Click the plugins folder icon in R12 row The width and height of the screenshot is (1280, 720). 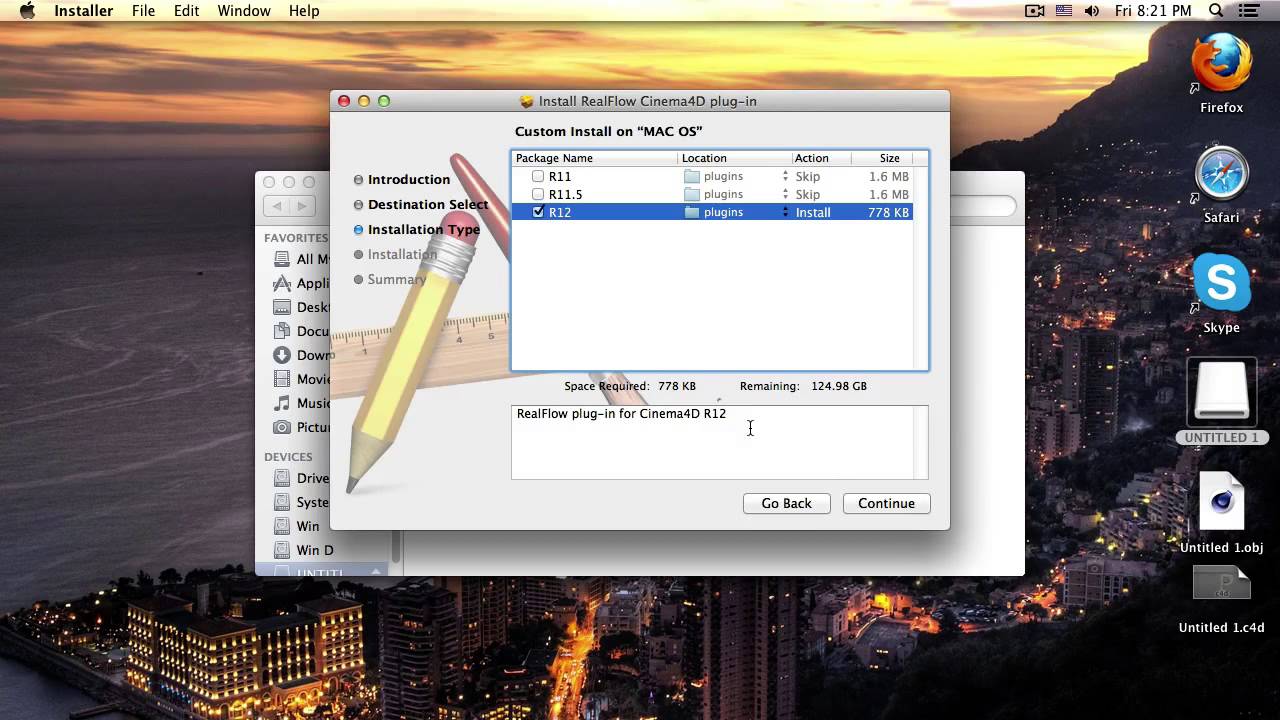[692, 213]
